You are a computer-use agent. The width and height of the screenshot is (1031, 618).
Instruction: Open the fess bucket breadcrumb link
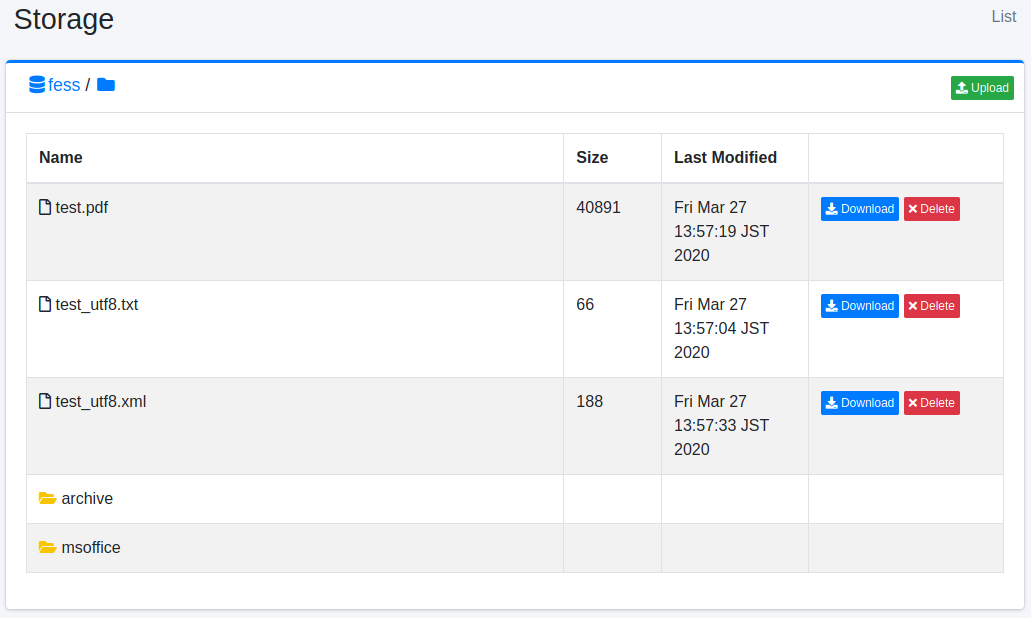click(64, 85)
